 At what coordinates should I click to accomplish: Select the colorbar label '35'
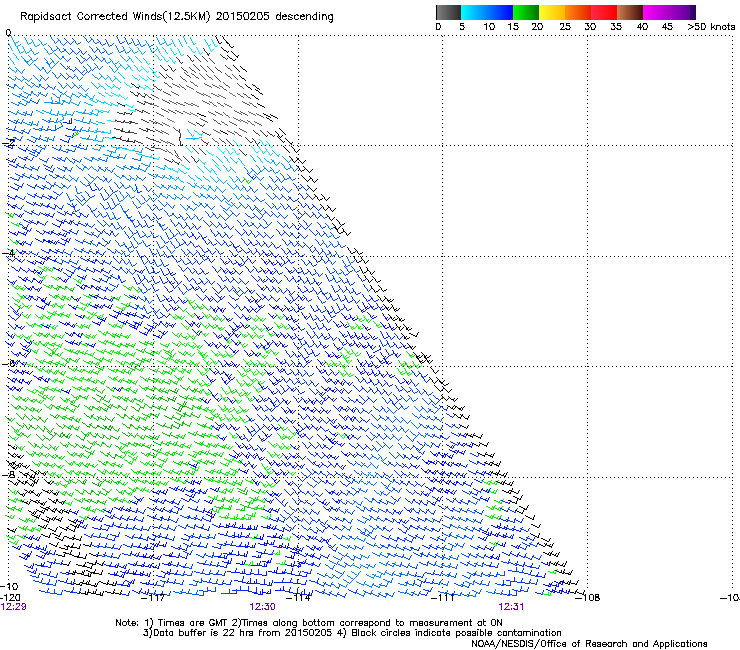coord(616,27)
